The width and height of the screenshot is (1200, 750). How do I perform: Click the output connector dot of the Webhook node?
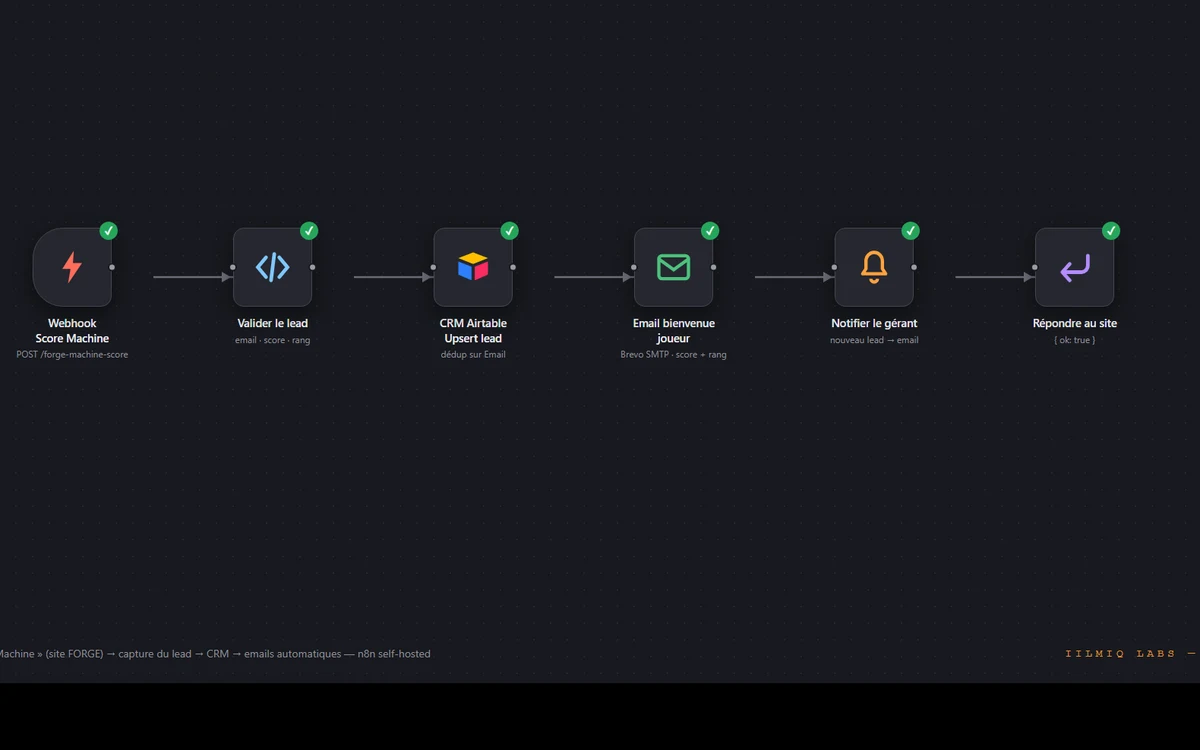point(112,267)
